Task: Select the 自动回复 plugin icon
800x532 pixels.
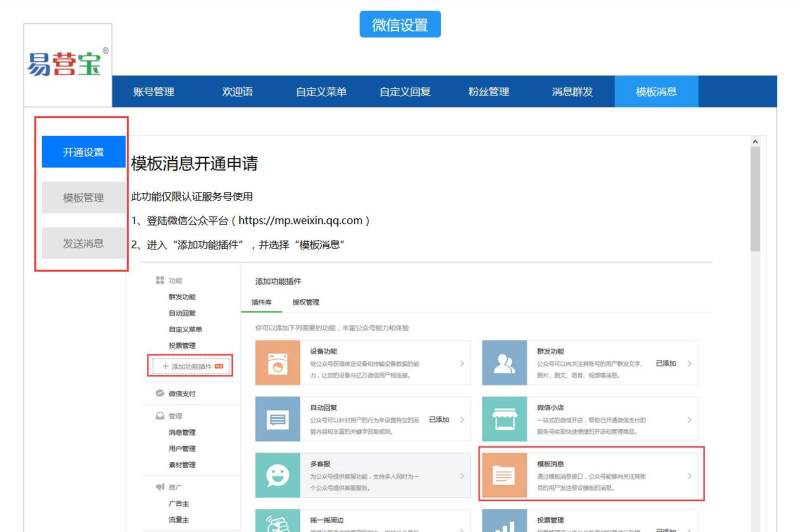Action: click(277, 419)
